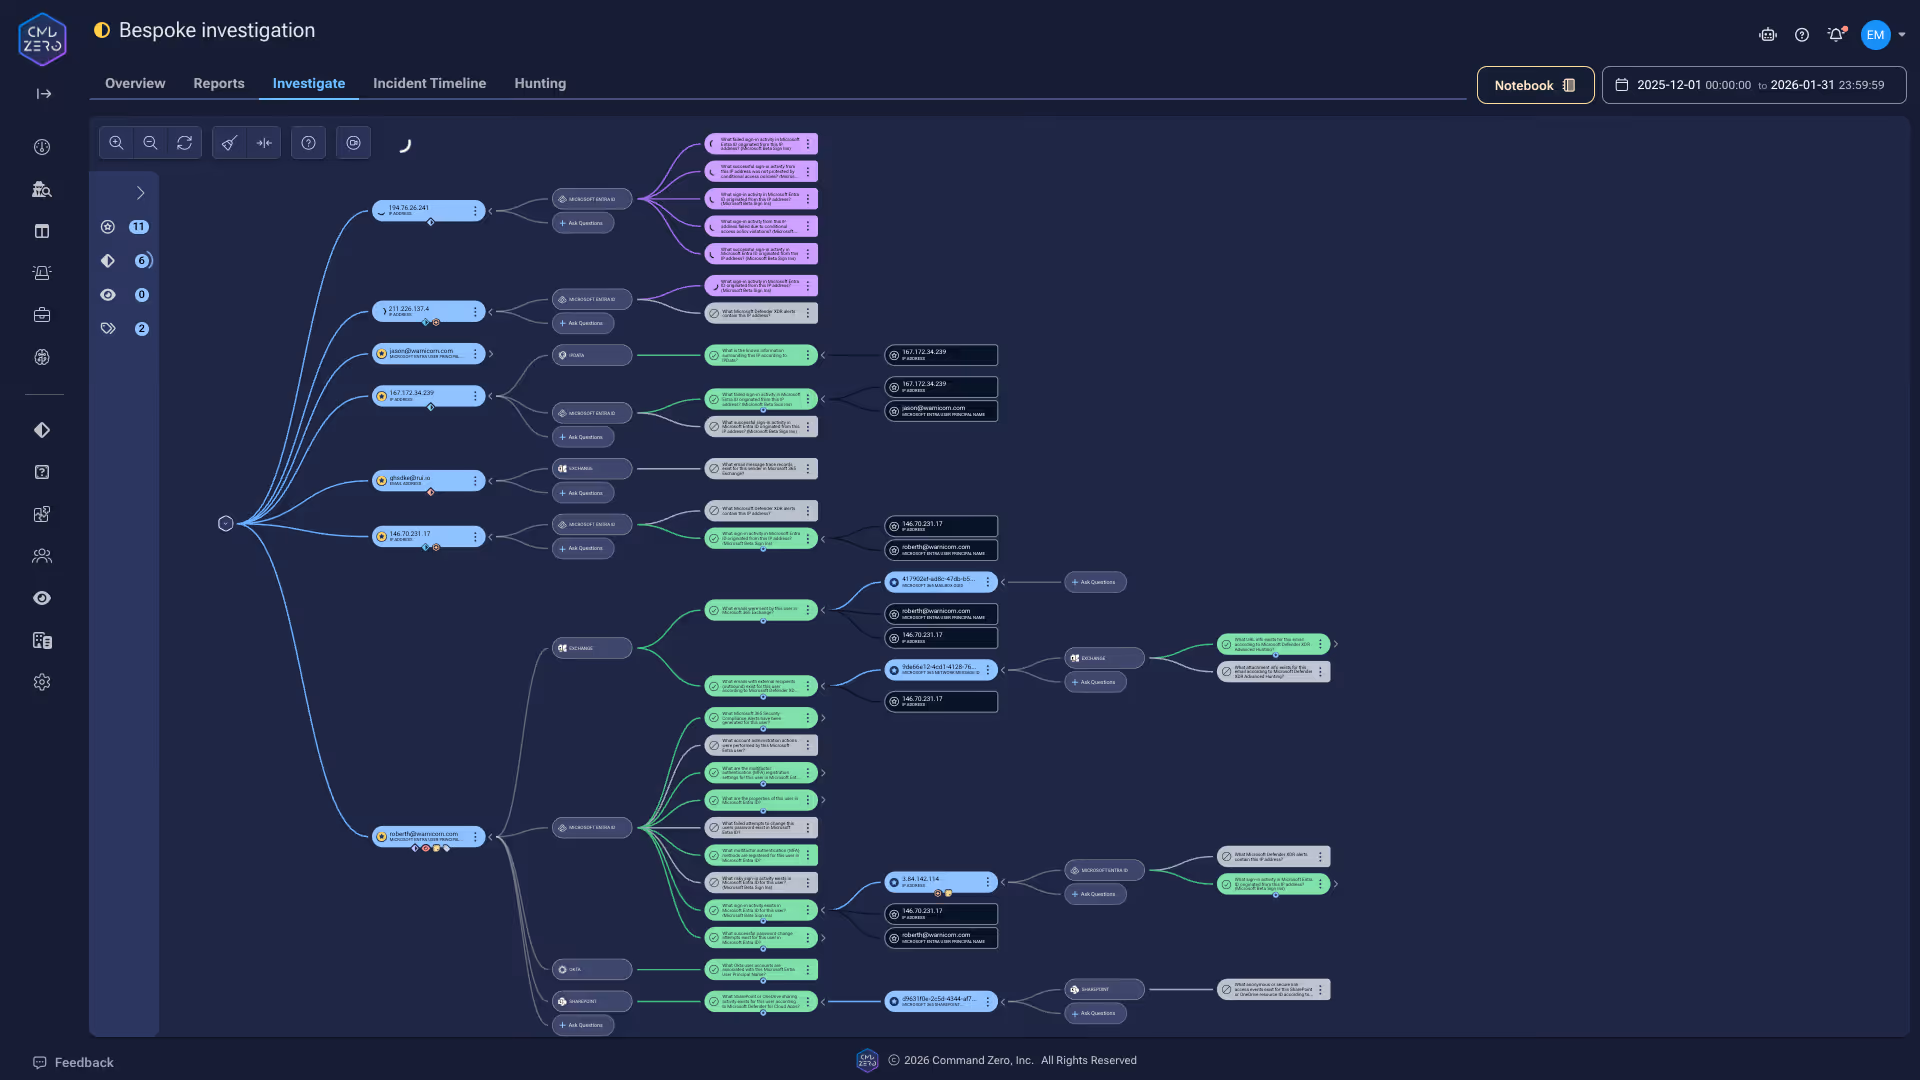Click the refresh graph icon
The width and height of the screenshot is (1920, 1080).
[x=184, y=143]
